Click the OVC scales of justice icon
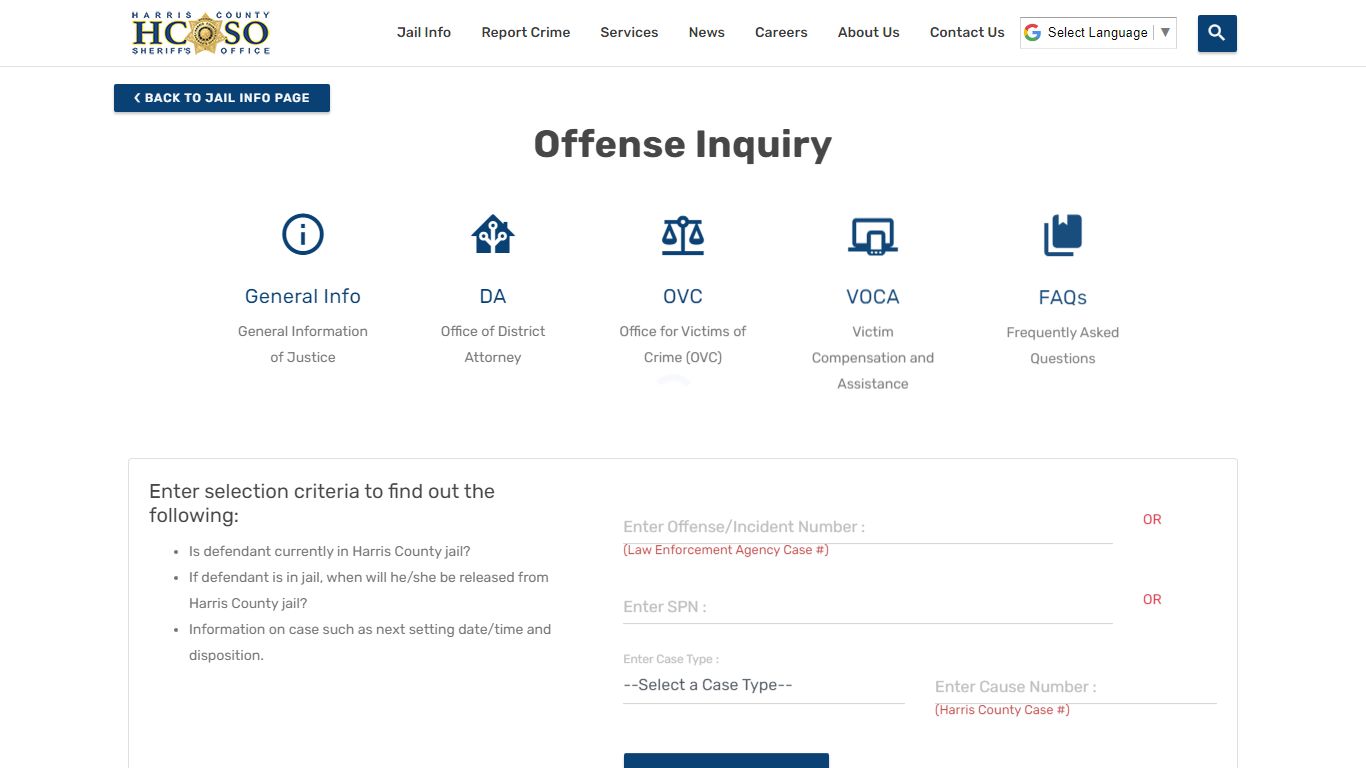 [683, 235]
